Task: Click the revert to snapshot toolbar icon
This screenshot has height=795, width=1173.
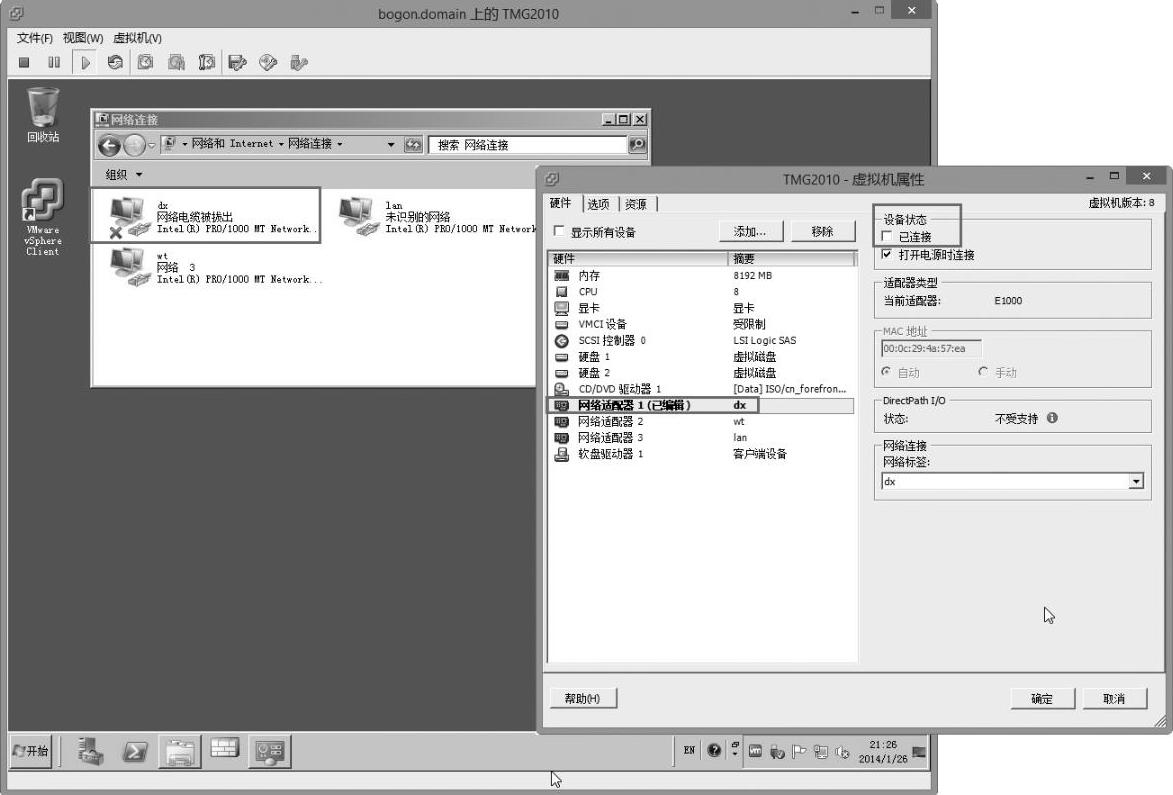Action: [x=177, y=63]
